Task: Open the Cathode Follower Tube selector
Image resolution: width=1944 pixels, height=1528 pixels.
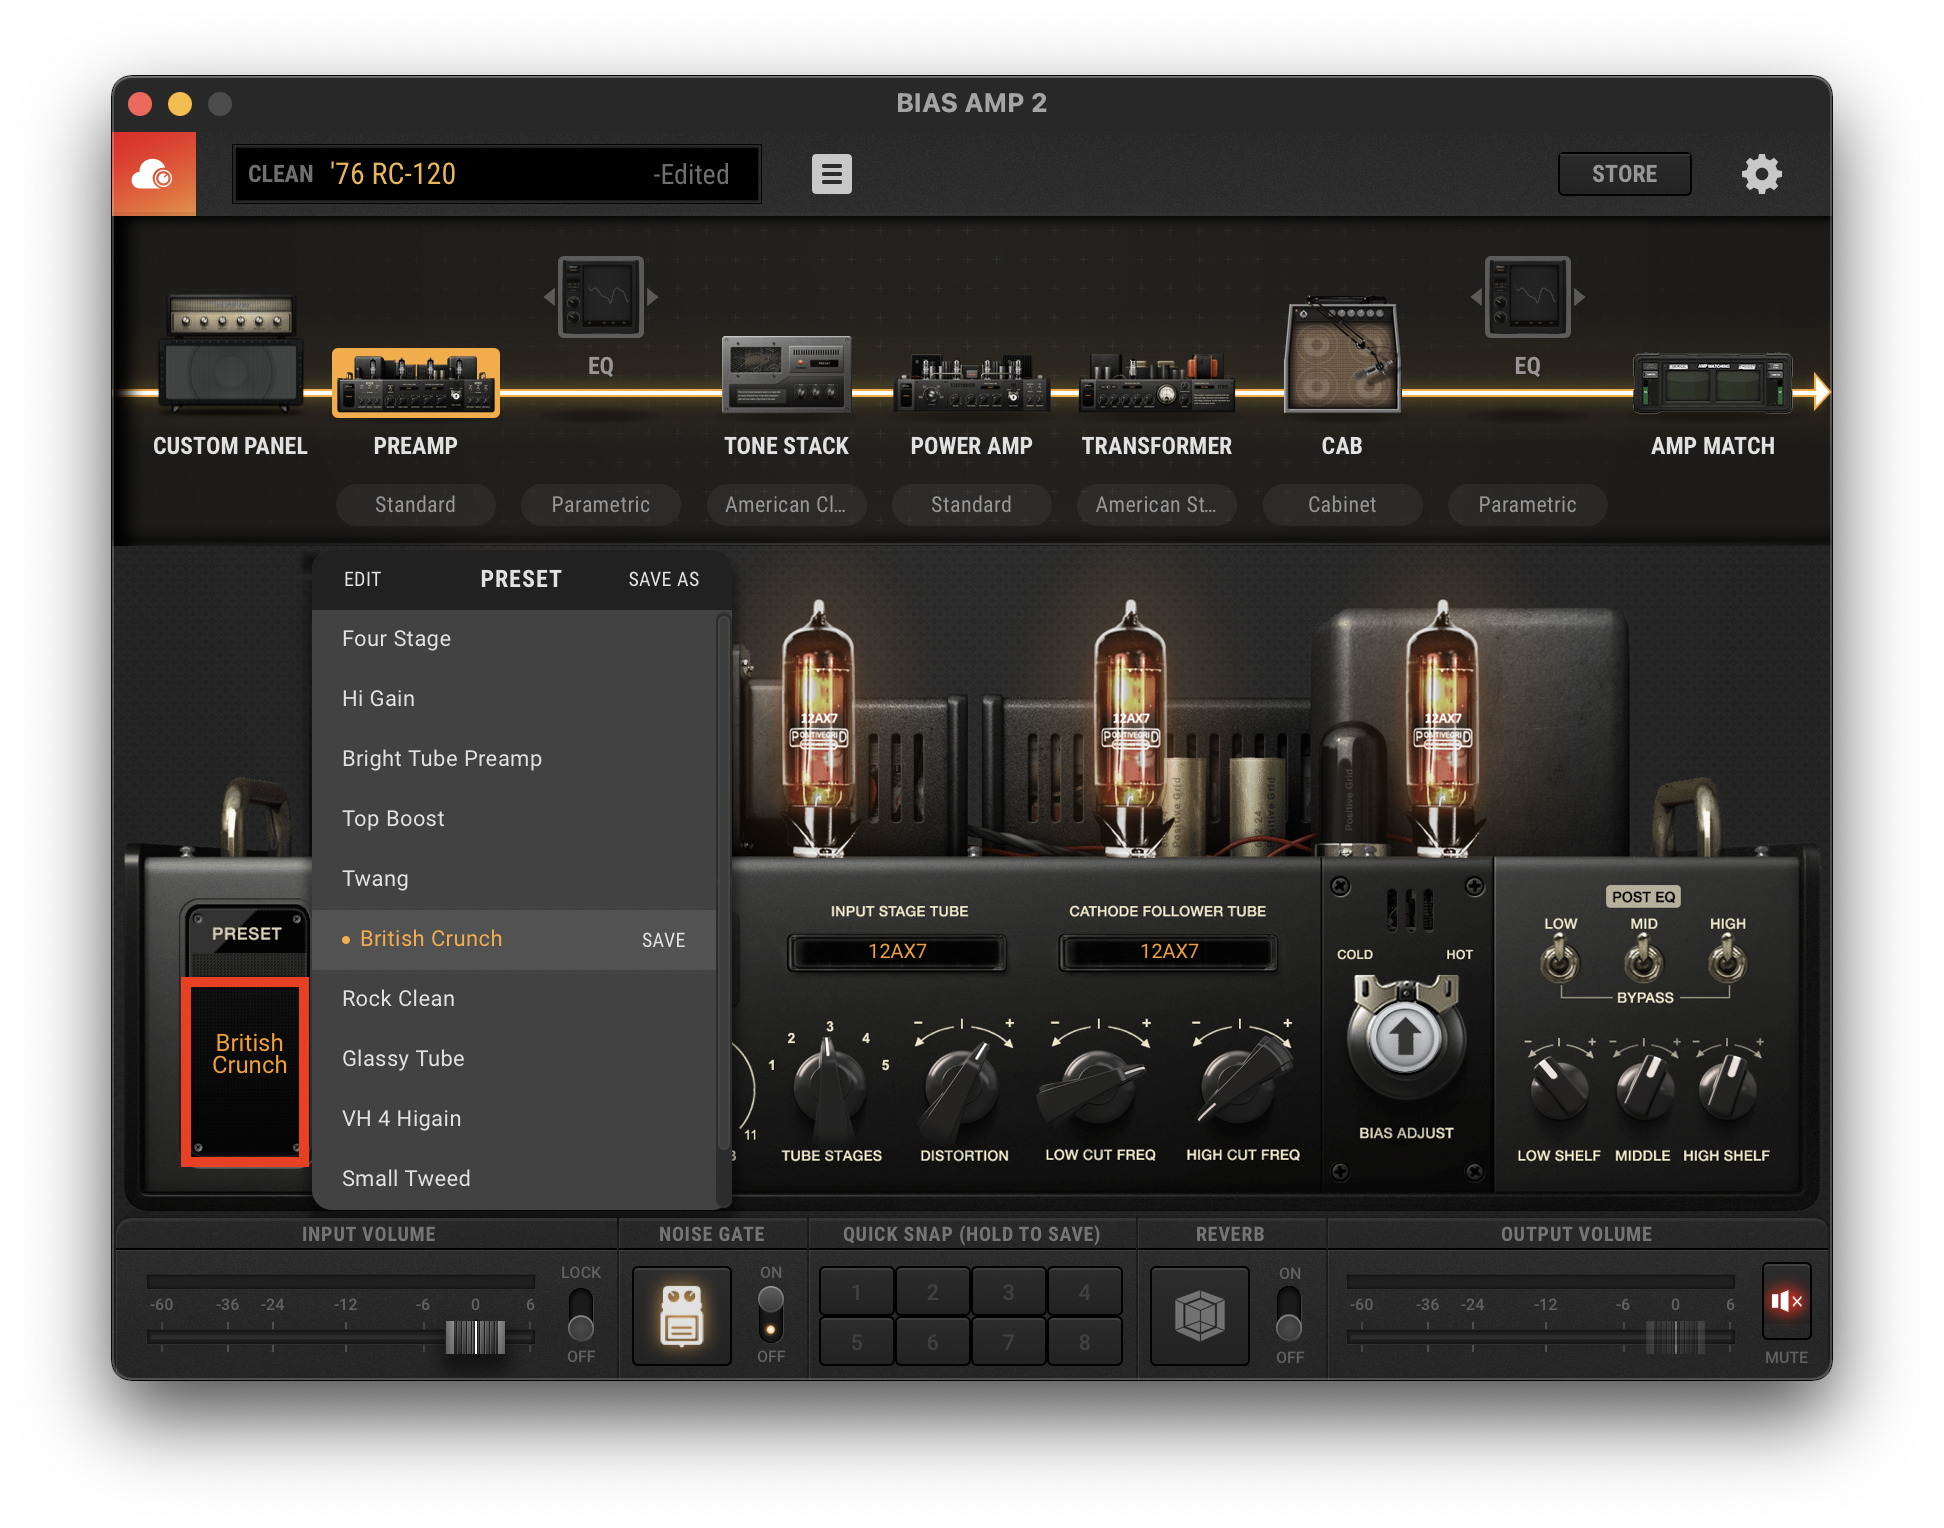Action: point(1168,951)
